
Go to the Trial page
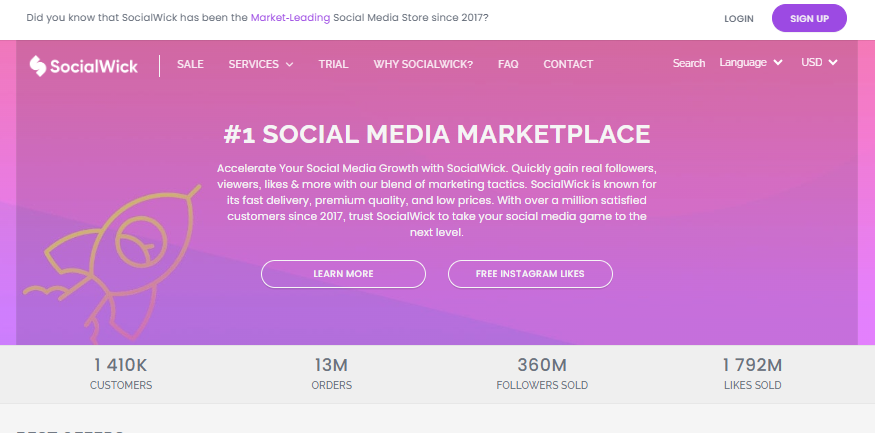[x=333, y=64]
